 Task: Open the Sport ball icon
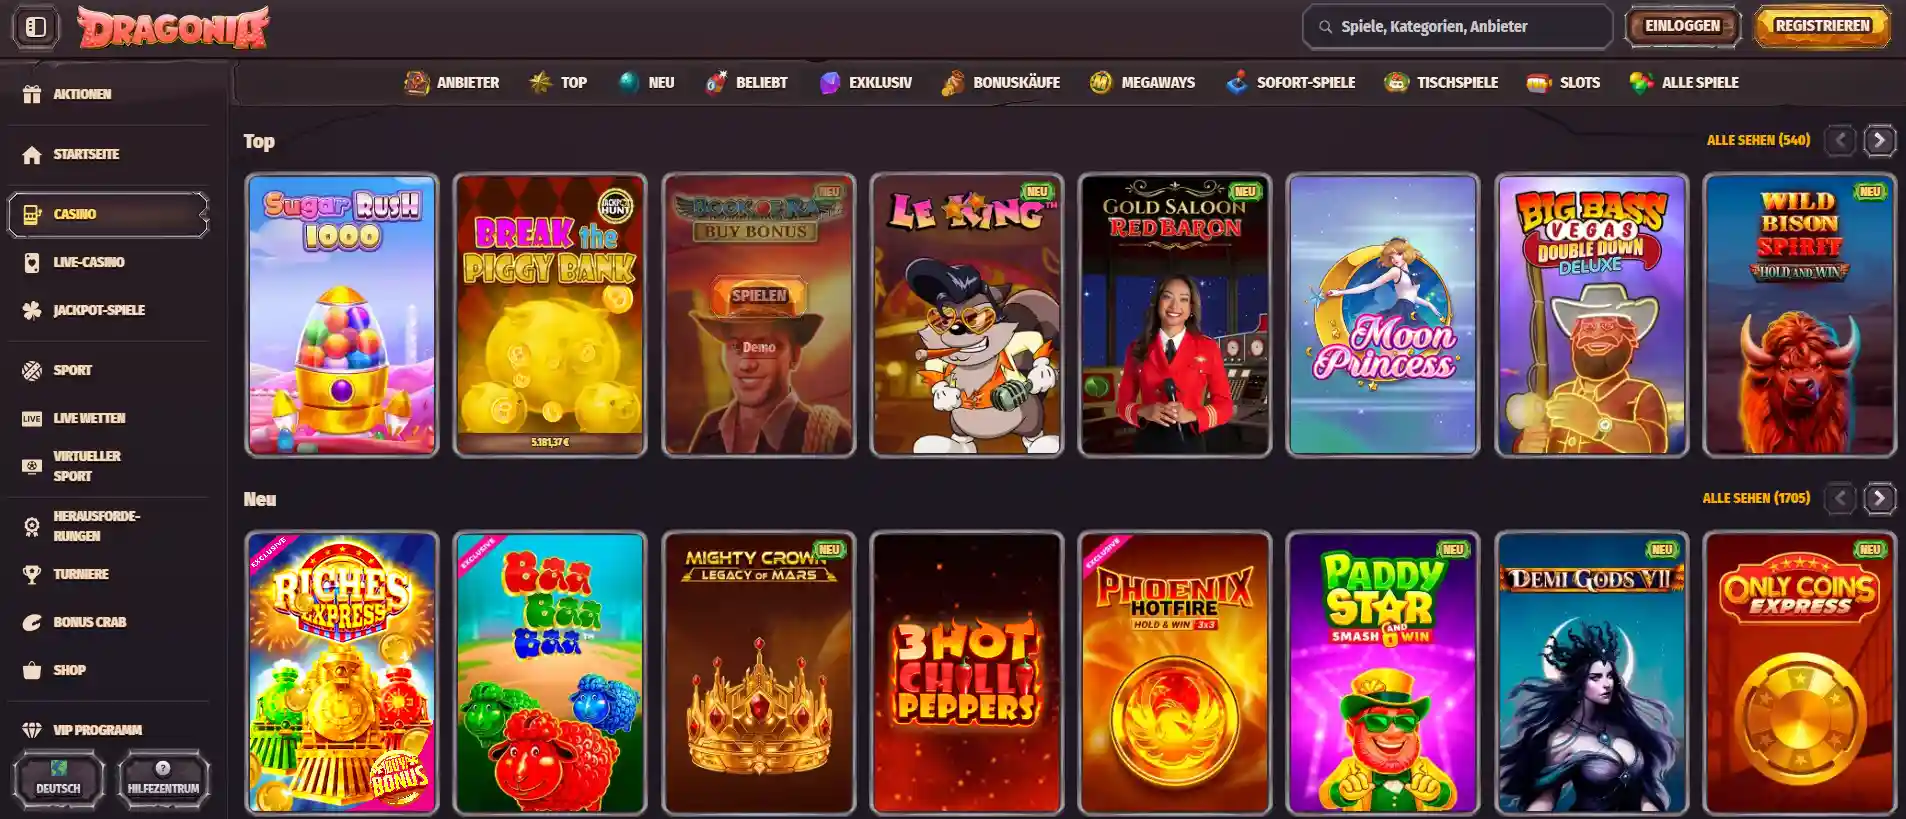tap(32, 370)
